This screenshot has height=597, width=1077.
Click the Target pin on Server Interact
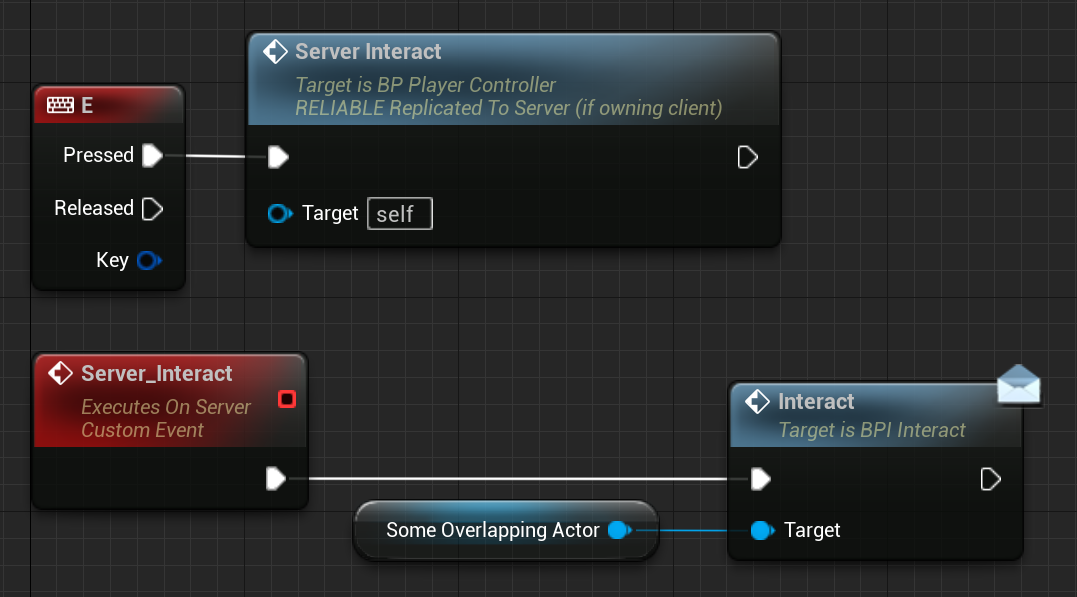pyautogui.click(x=280, y=214)
